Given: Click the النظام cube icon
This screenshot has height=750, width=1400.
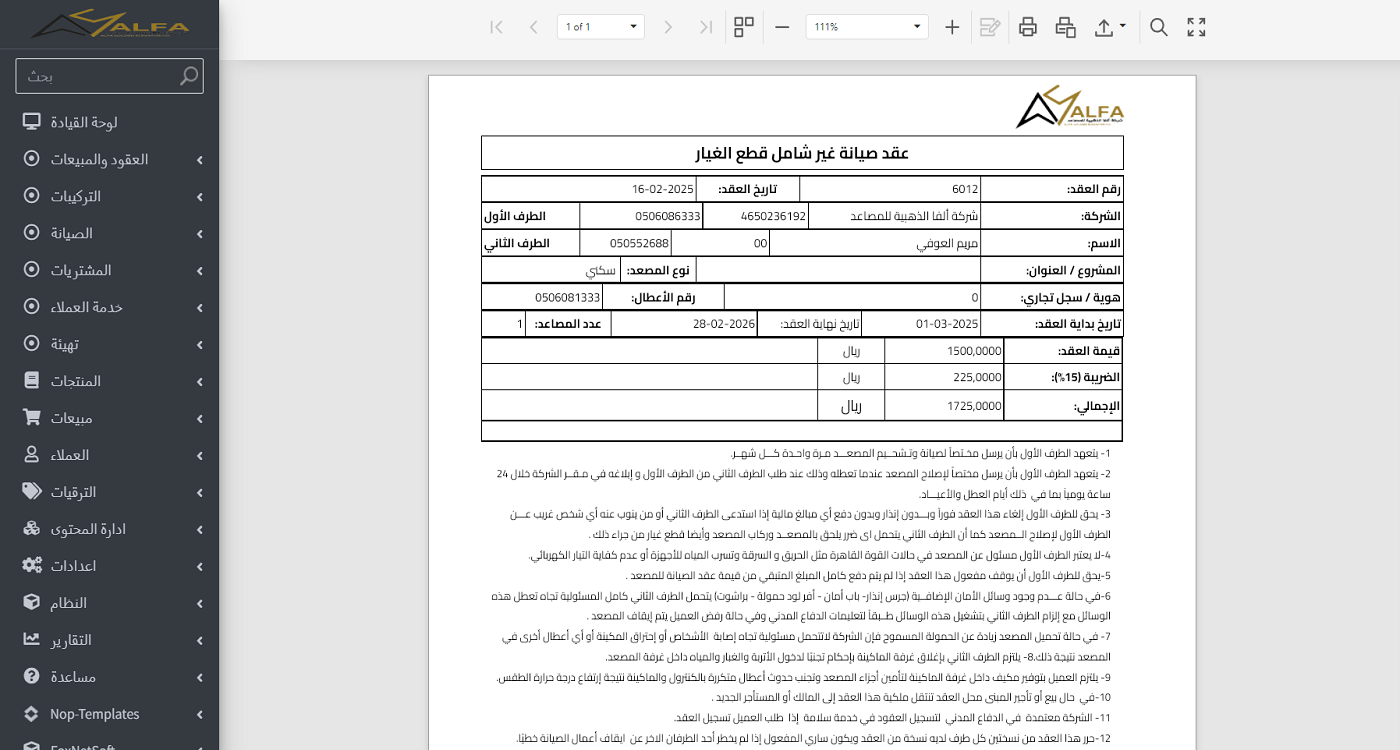Looking at the screenshot, I should point(32,603).
